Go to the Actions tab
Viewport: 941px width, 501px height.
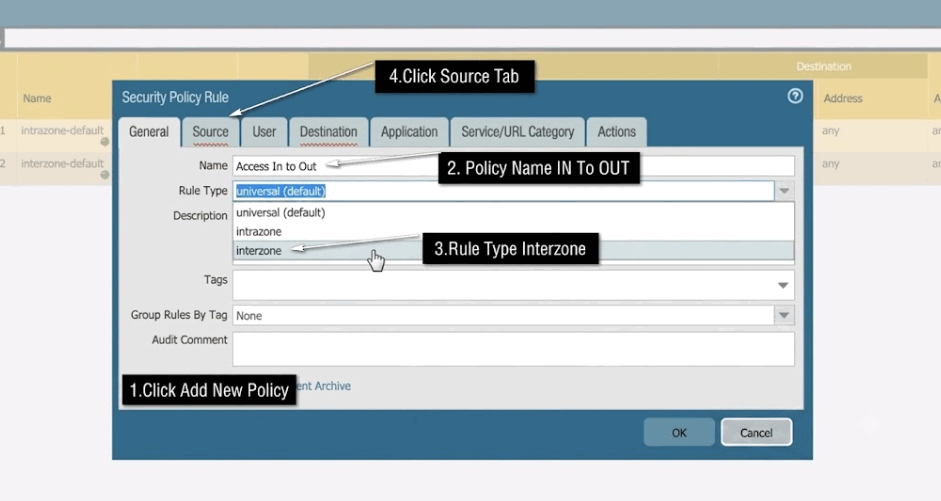tap(616, 132)
